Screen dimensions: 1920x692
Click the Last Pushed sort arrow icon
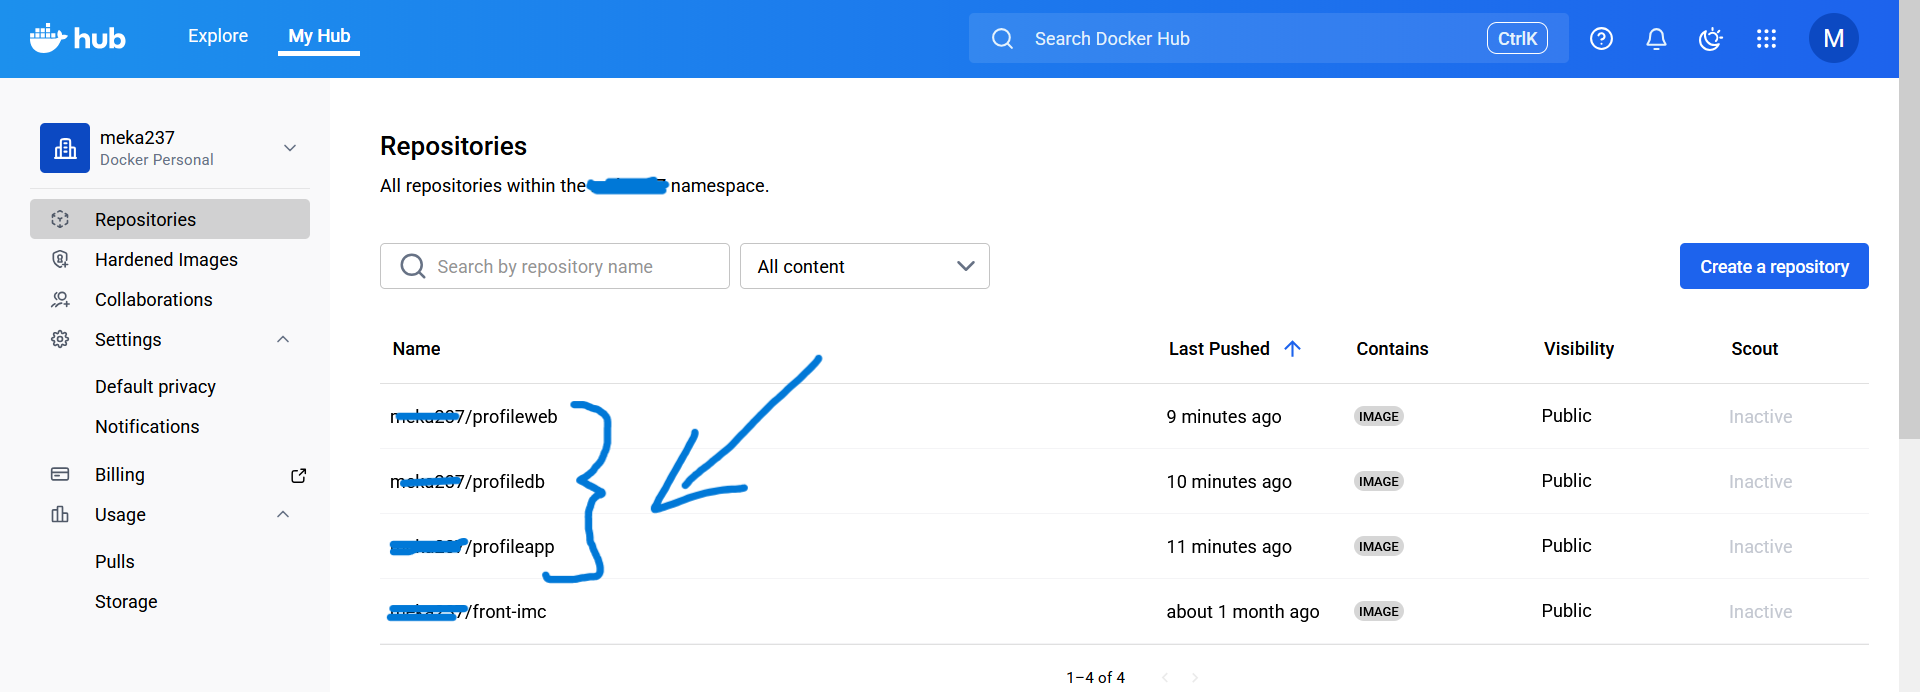pos(1292,348)
